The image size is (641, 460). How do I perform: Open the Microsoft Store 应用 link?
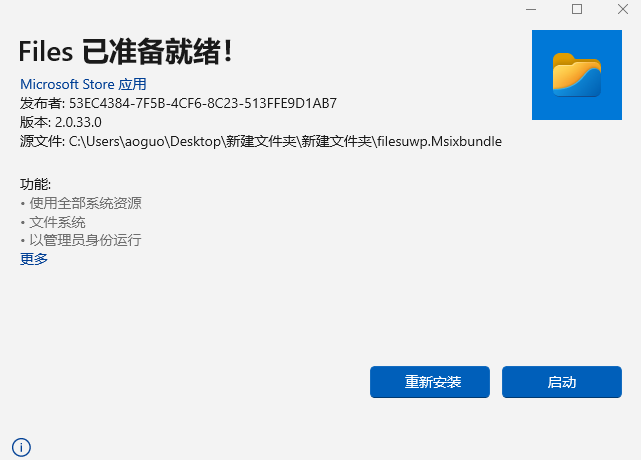tap(83, 84)
